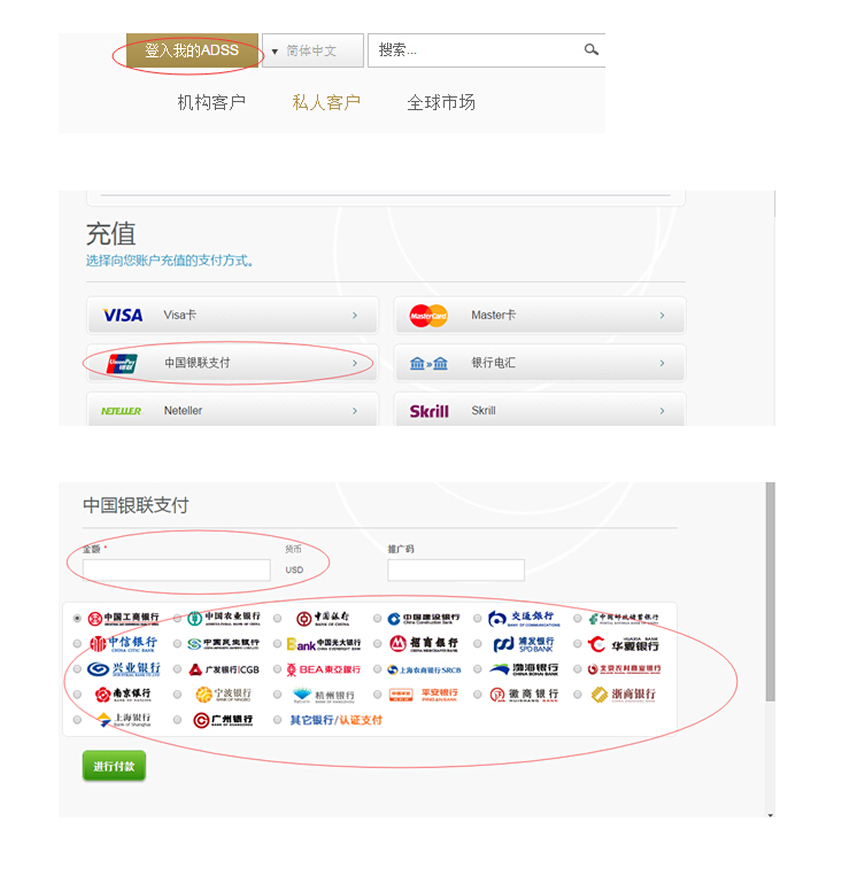Screen dimensions: 850x884
Task: Click the 渤海银行 bank logo
Action: (524, 669)
